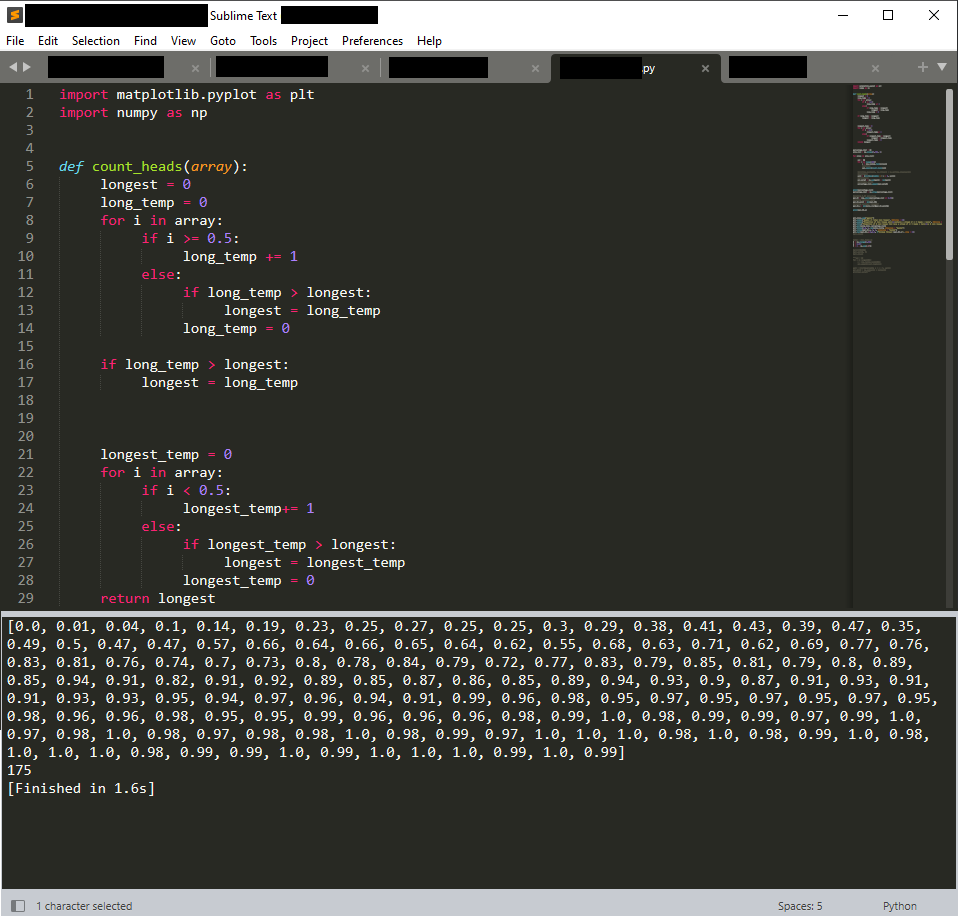958x916 pixels.
Task: Open the View menu
Action: (183, 41)
